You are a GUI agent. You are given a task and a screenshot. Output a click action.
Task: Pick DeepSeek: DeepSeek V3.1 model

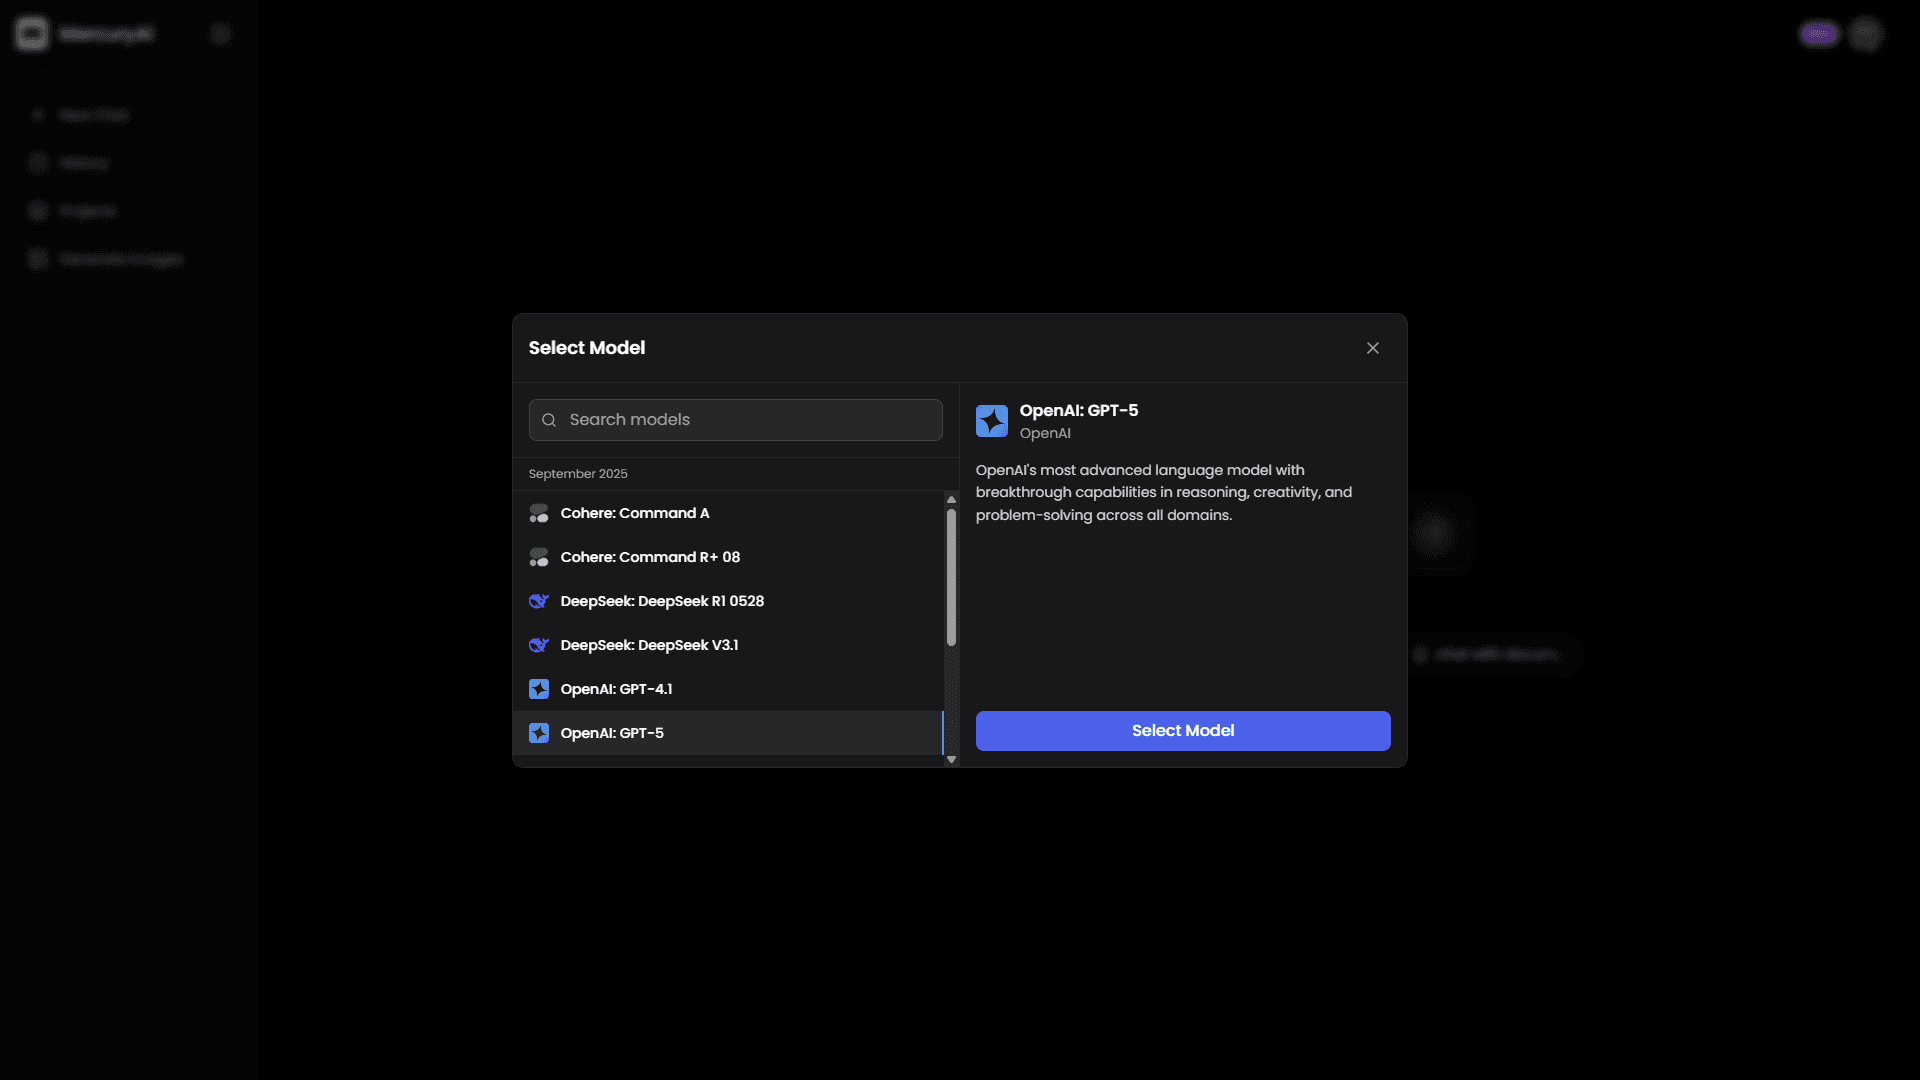point(728,645)
